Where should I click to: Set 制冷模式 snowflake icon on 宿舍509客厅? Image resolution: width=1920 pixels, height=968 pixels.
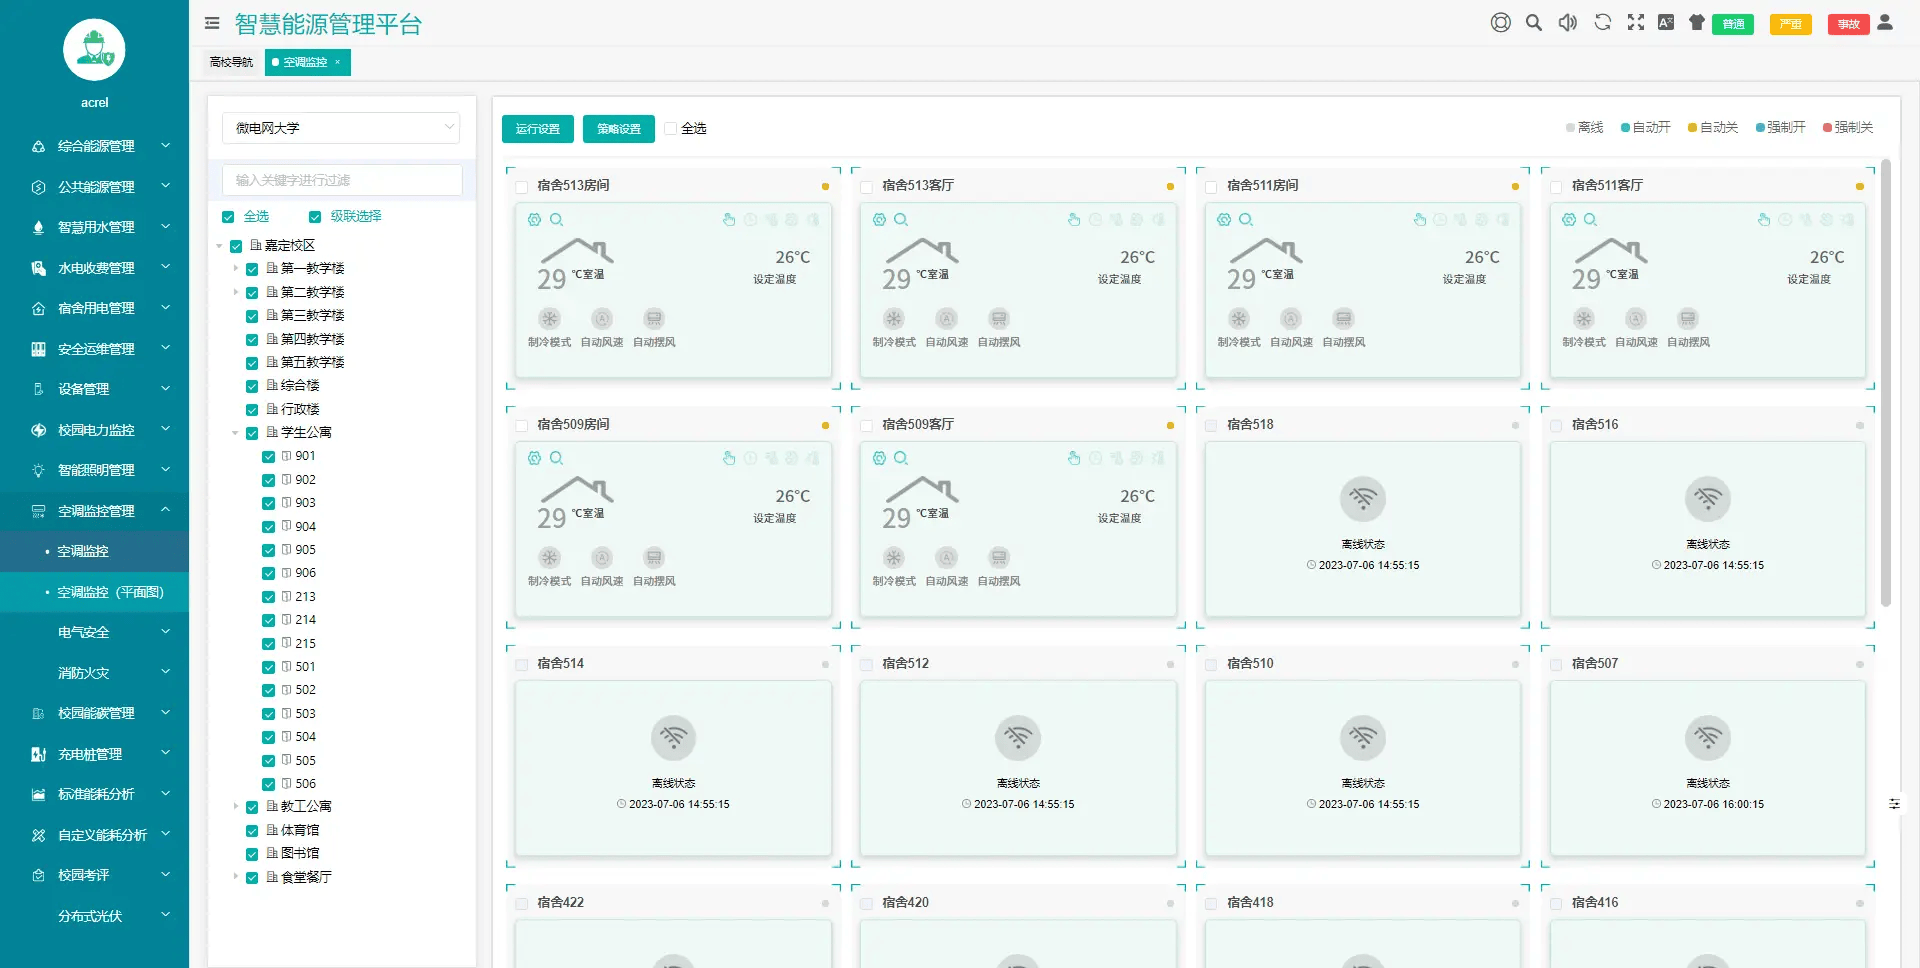[x=894, y=558]
